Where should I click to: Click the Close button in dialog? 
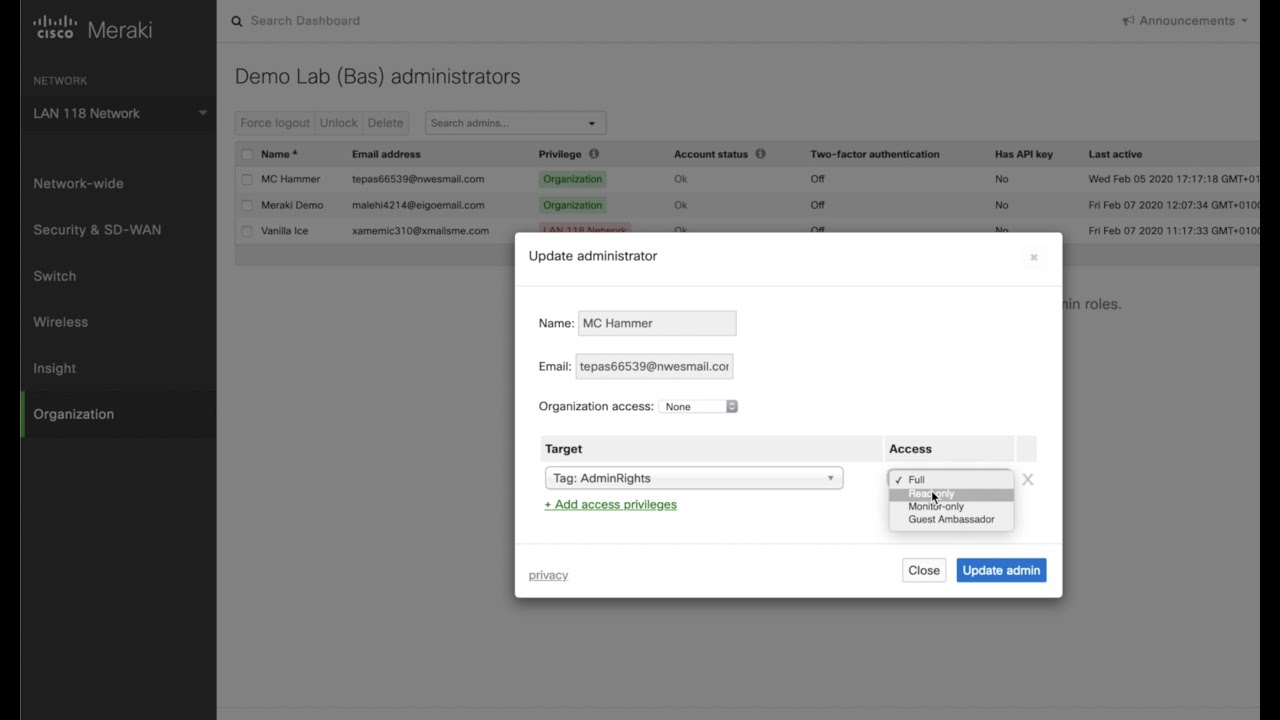[x=924, y=570]
